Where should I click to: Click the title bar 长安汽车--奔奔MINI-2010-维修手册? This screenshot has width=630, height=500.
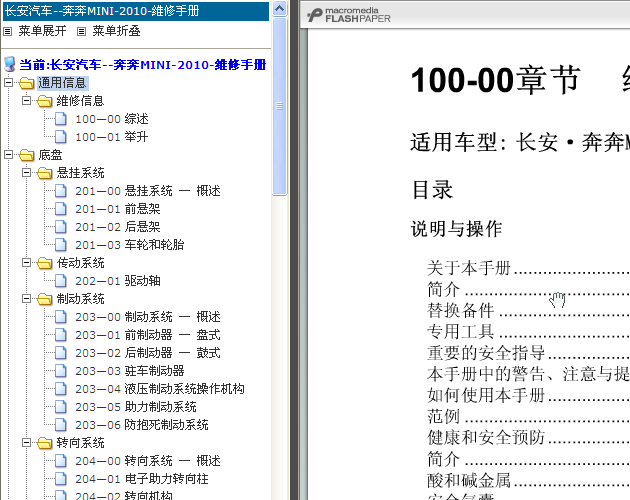click(136, 11)
